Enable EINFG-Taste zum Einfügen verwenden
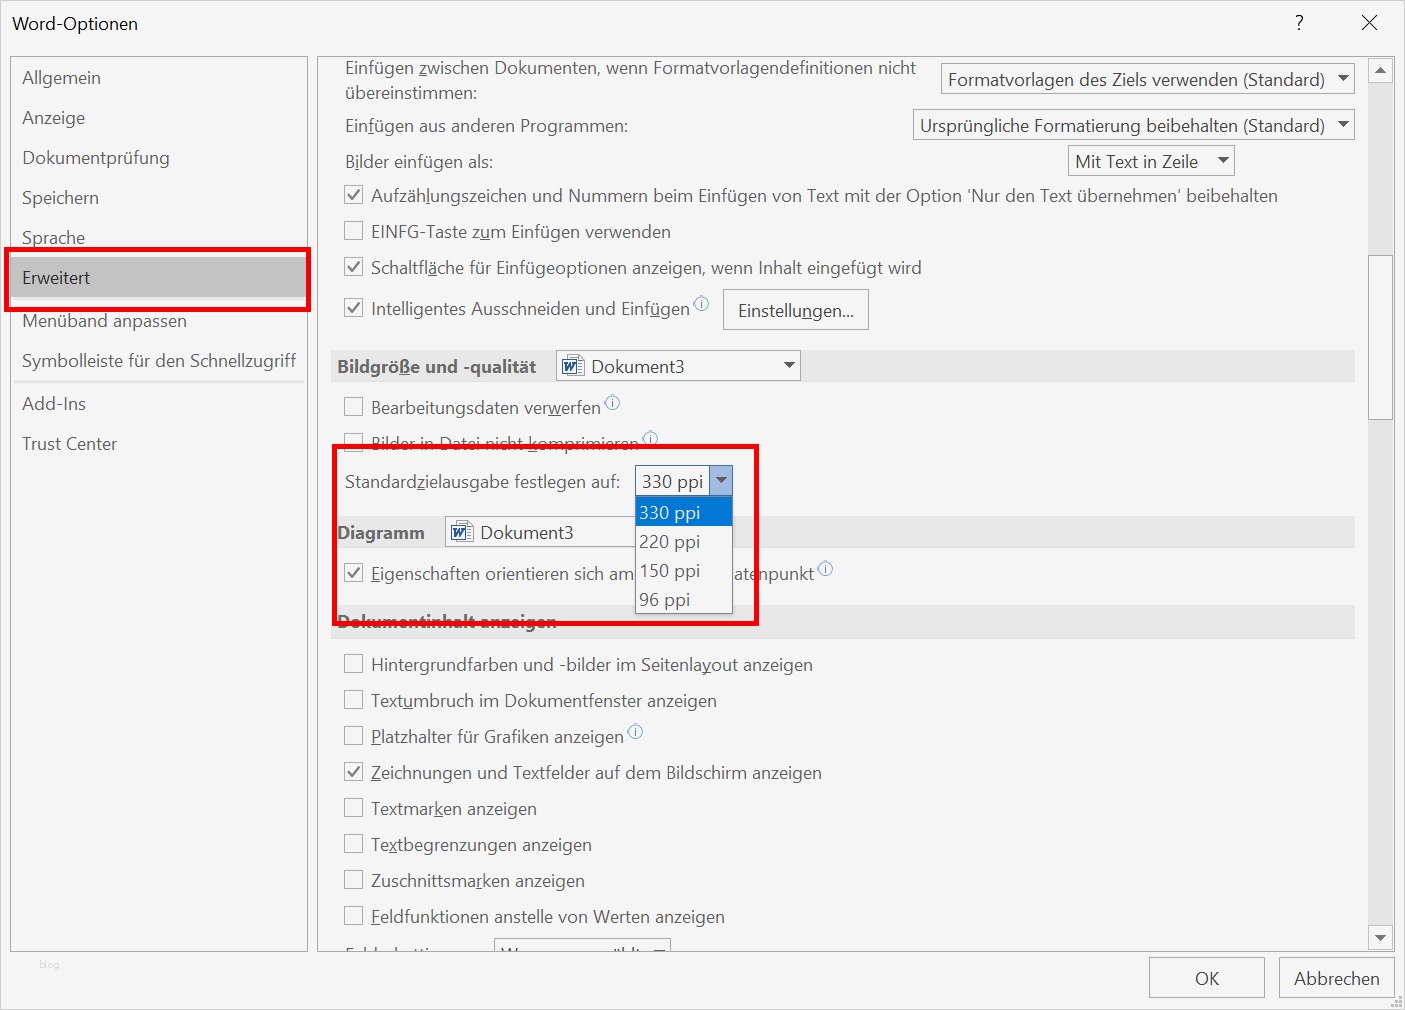 point(353,231)
